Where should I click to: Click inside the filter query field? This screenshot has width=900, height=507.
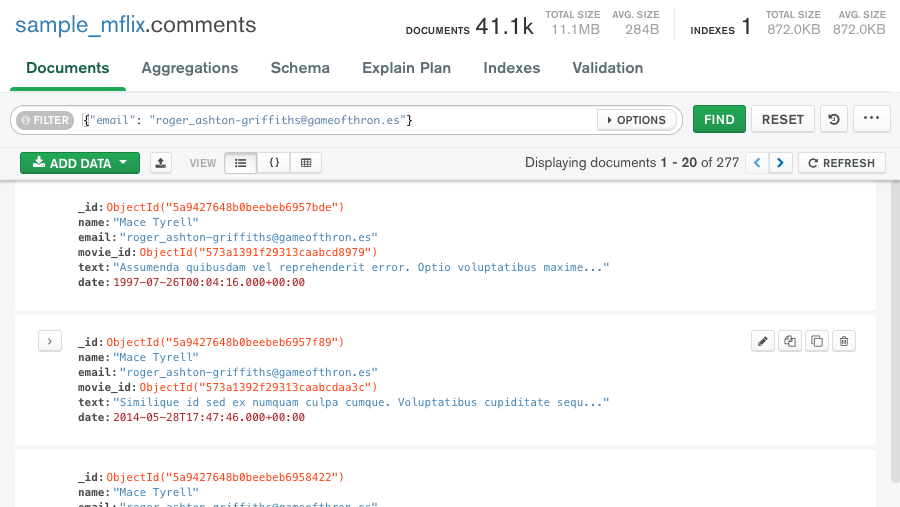(x=340, y=120)
